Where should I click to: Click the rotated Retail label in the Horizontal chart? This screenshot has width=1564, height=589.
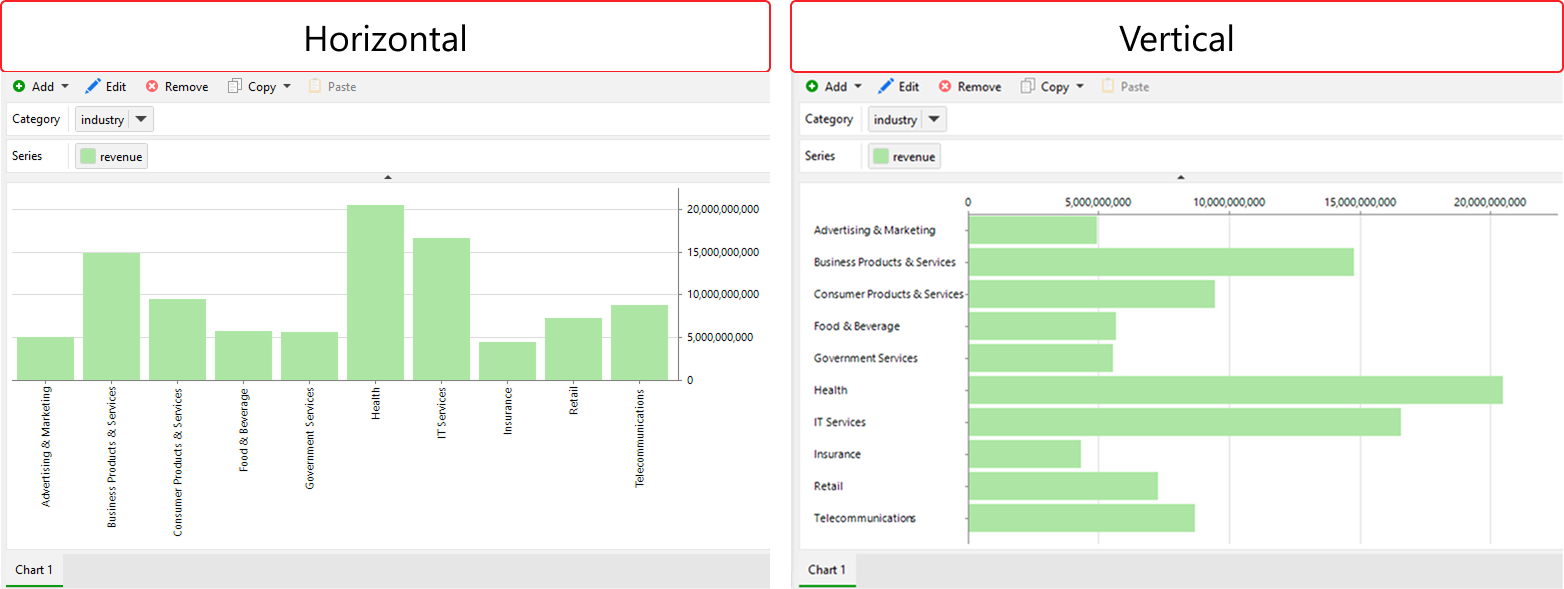(574, 401)
